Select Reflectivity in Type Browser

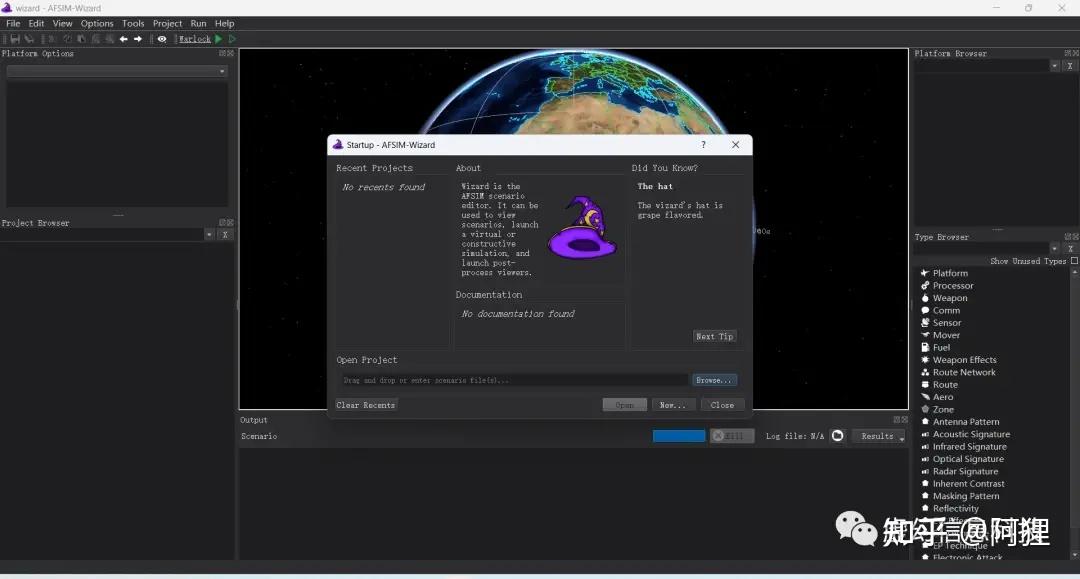955,509
